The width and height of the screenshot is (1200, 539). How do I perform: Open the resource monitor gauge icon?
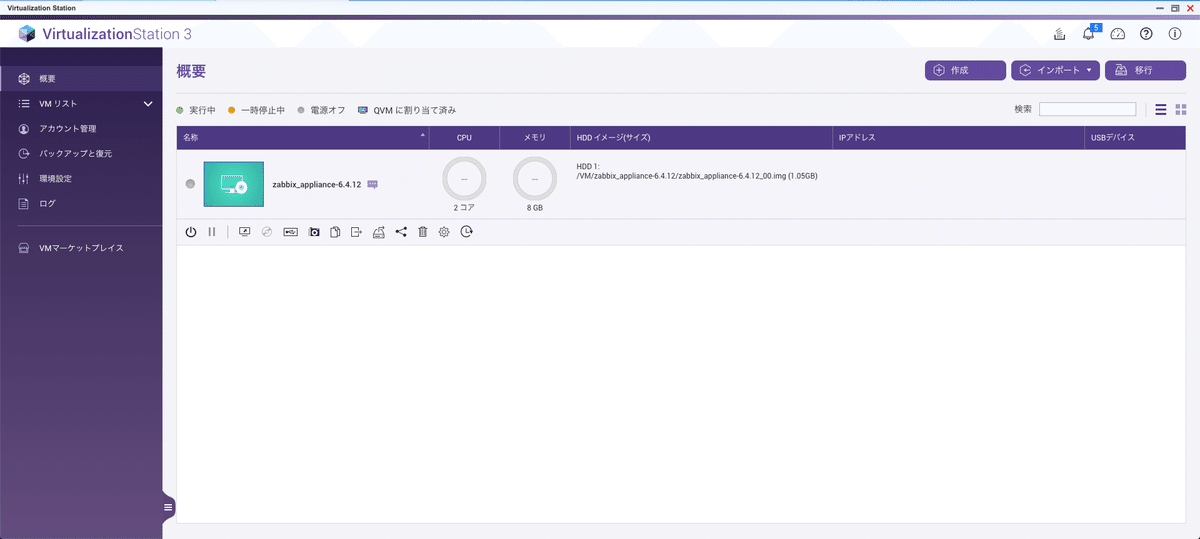pyautogui.click(x=1118, y=34)
